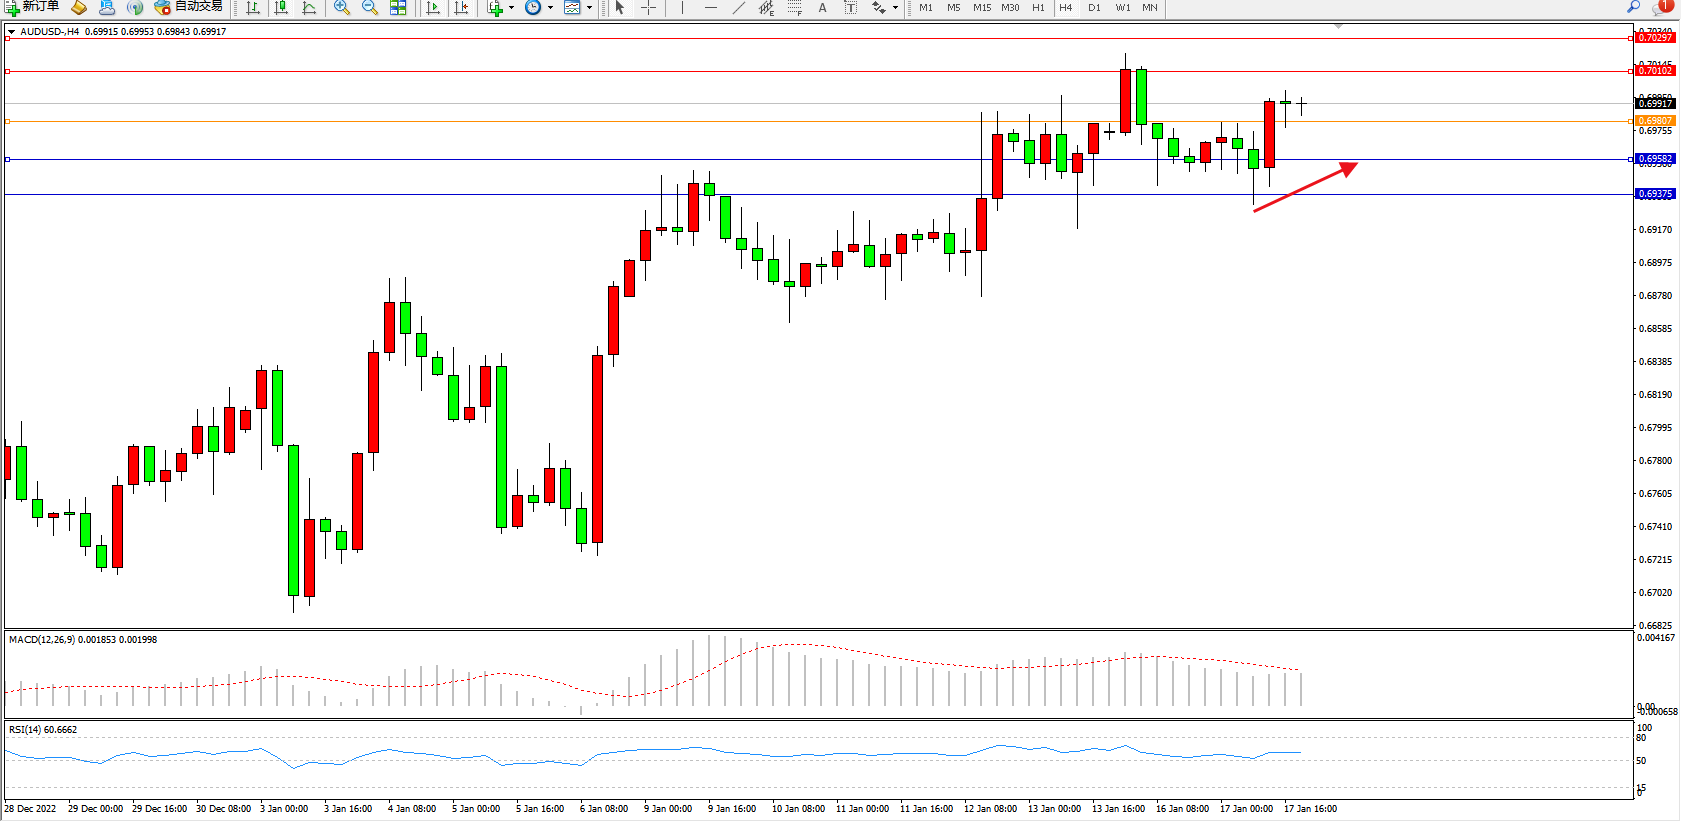Open the Tile Windows grid icon
Viewport: 1681px width, 822px height.
(398, 8)
